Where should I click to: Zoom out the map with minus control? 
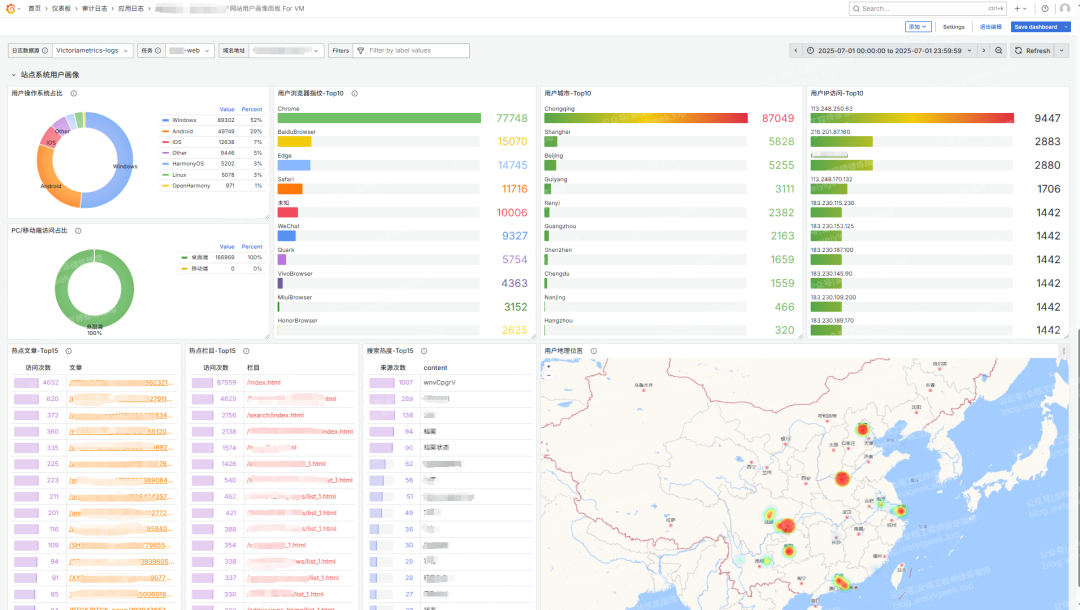coord(549,375)
